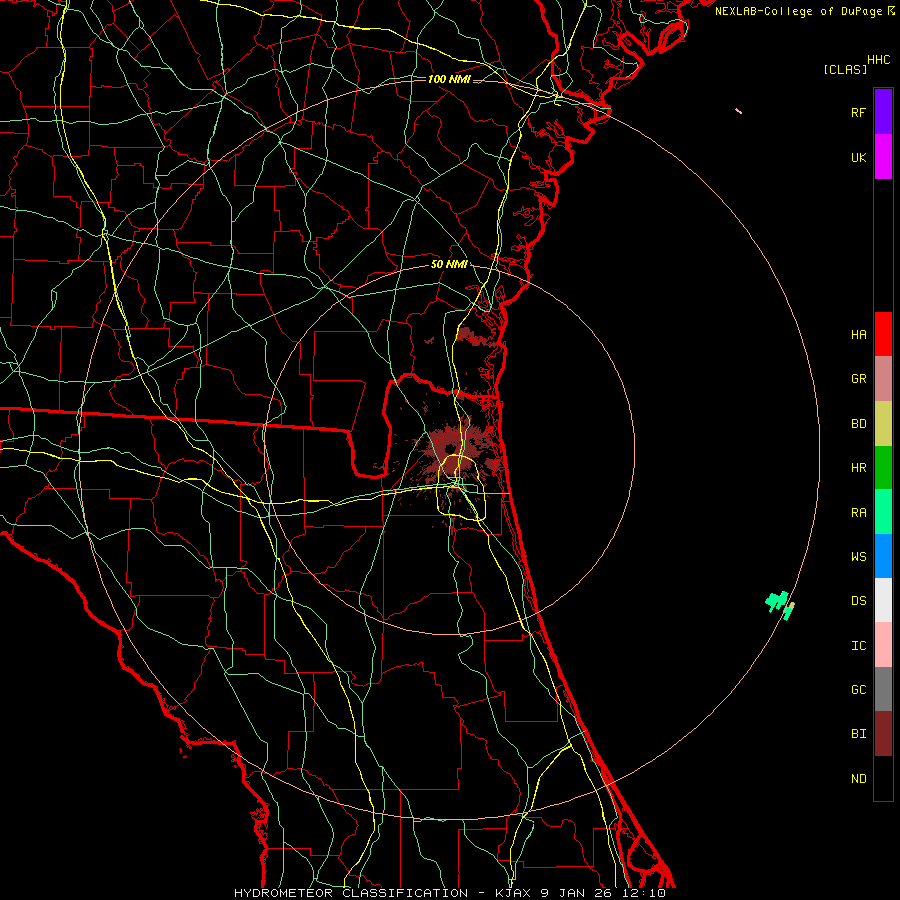The image size is (900, 900).
Task: Click the RA legend label
Action: click(858, 513)
